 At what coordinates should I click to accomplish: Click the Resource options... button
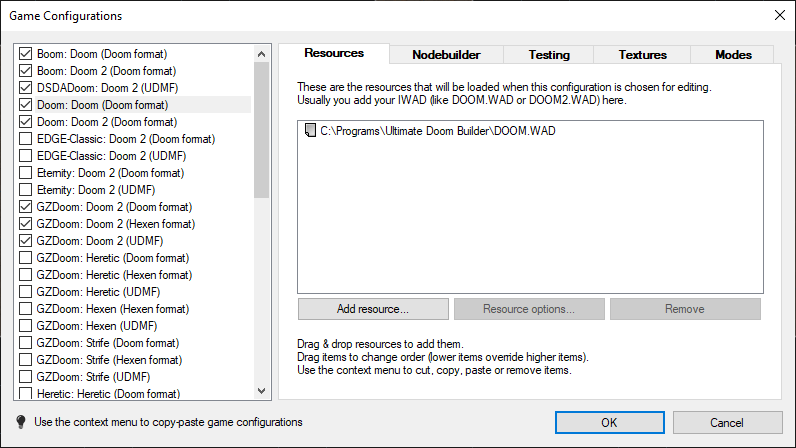529,309
